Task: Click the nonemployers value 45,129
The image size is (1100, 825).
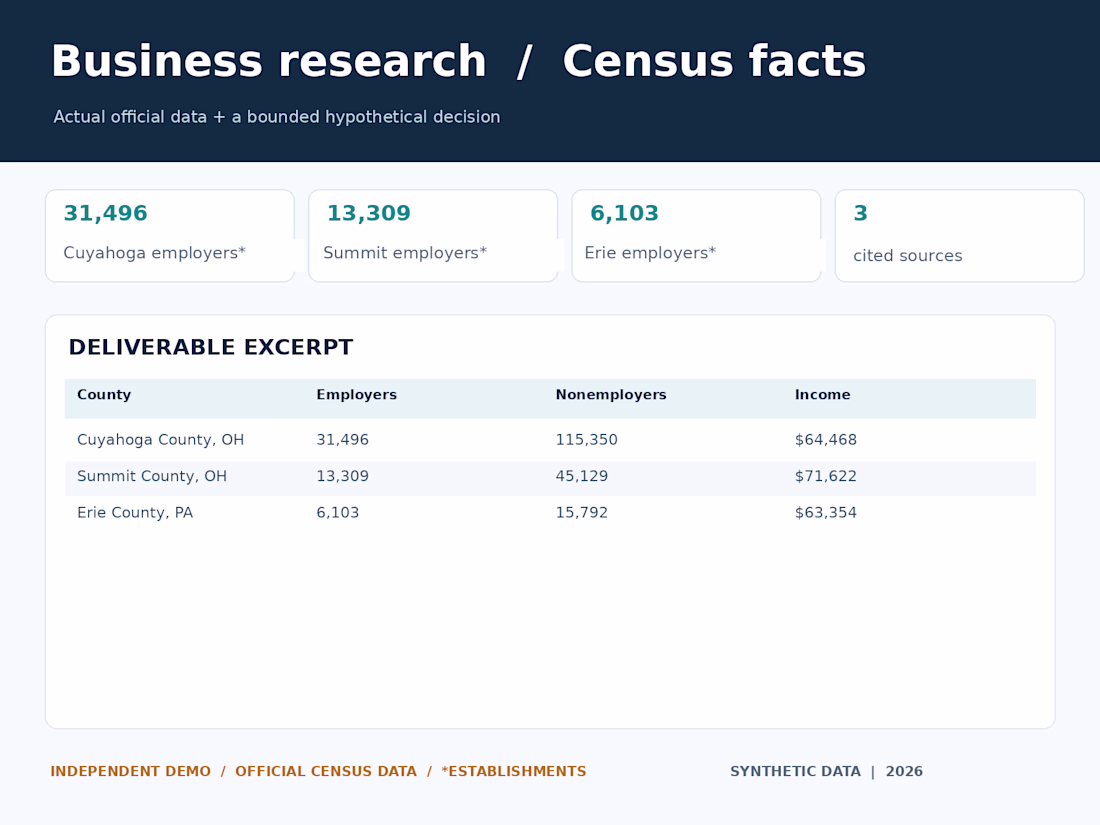Action: (582, 476)
